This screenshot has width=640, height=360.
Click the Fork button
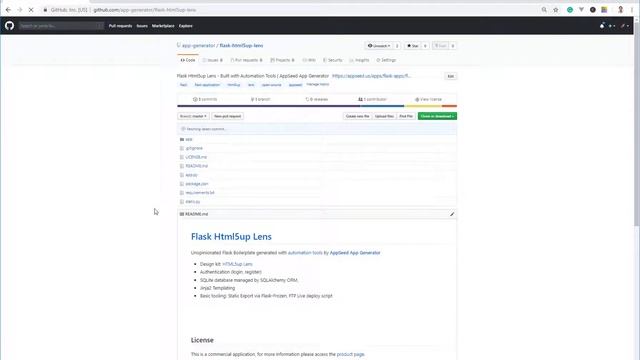point(440,46)
